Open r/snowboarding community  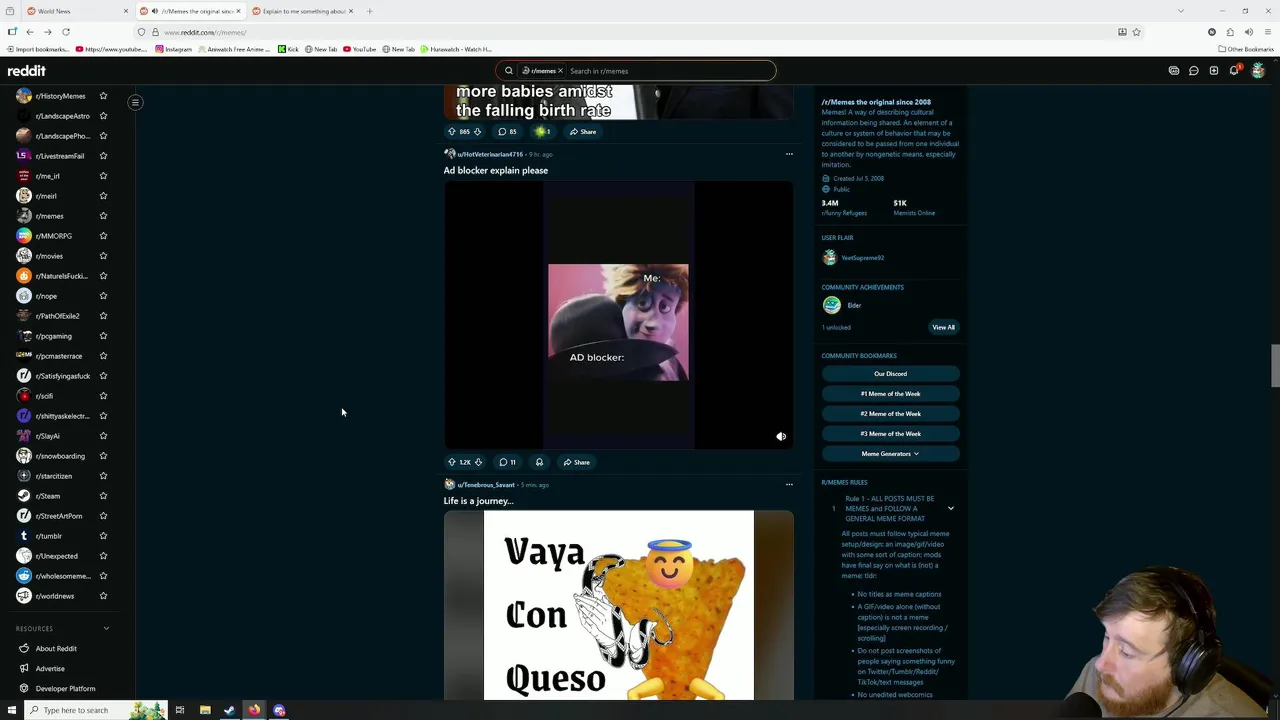point(60,456)
